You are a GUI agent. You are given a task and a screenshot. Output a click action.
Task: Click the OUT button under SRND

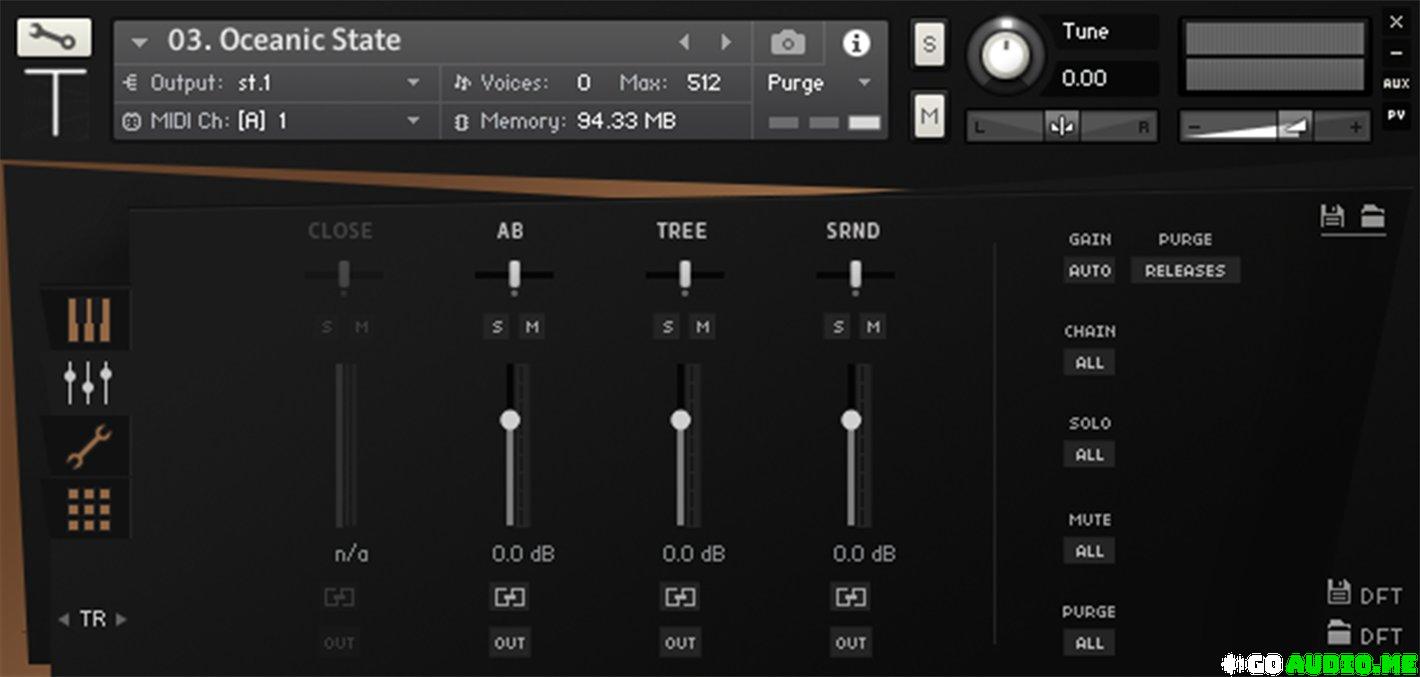click(851, 643)
